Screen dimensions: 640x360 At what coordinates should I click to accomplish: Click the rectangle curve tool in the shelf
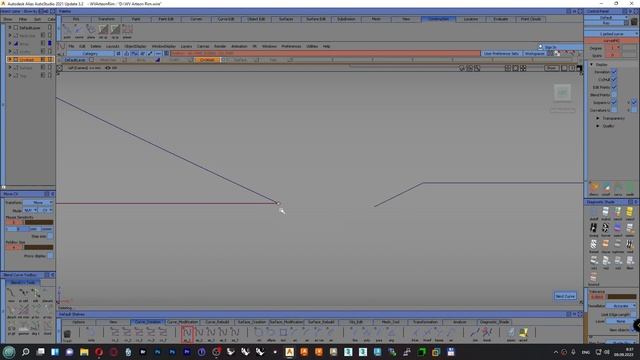283,333
